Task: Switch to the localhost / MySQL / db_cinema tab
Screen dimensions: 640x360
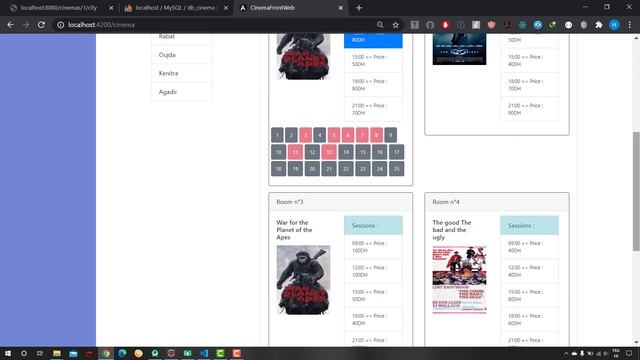Action: click(175, 8)
